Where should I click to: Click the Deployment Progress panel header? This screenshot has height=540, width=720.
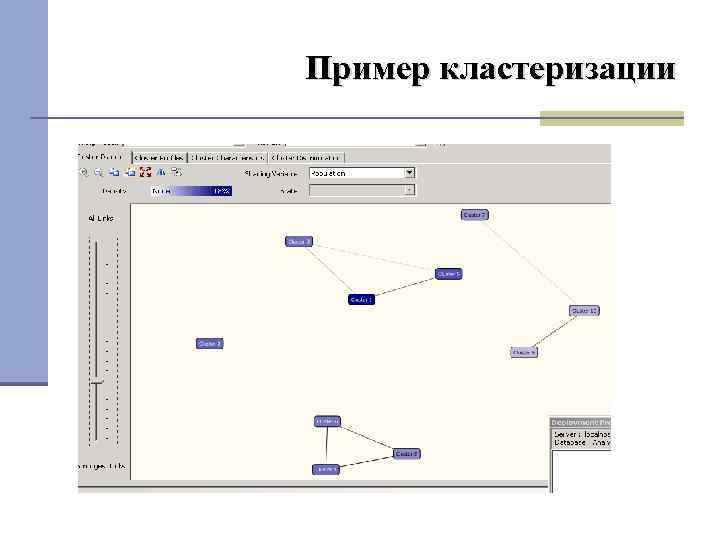[580, 422]
